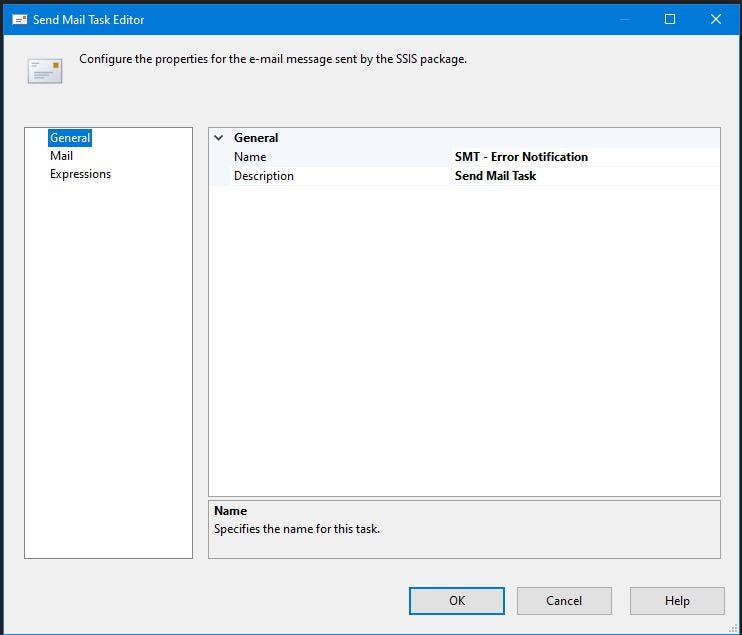Open the Expressions page
Image resolution: width=742 pixels, height=635 pixels.
click(x=80, y=174)
